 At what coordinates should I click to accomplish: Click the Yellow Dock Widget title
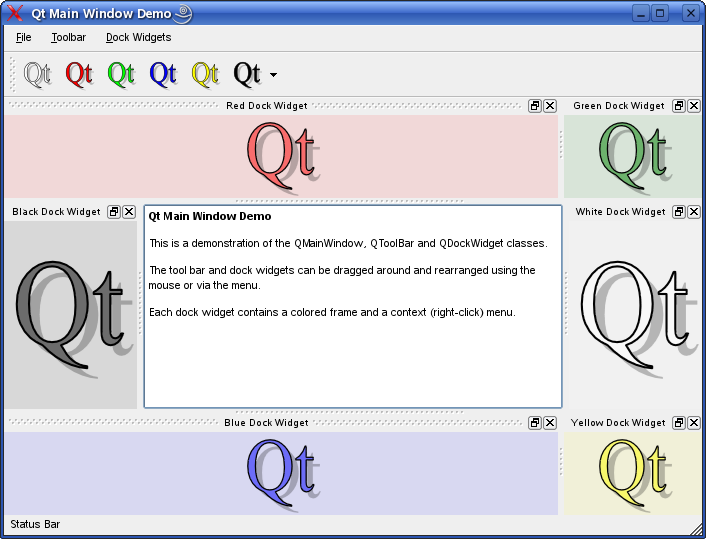click(618, 423)
